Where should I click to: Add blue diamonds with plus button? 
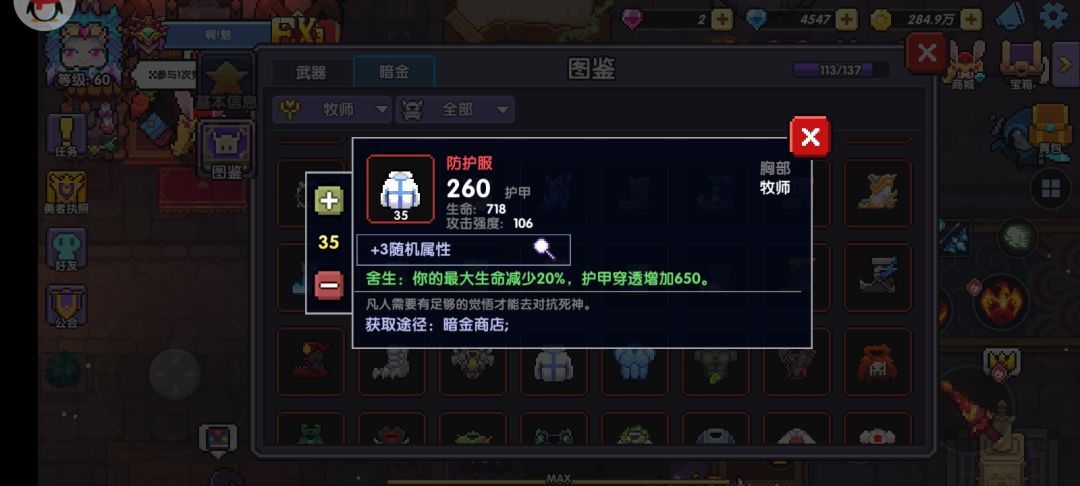tap(847, 19)
